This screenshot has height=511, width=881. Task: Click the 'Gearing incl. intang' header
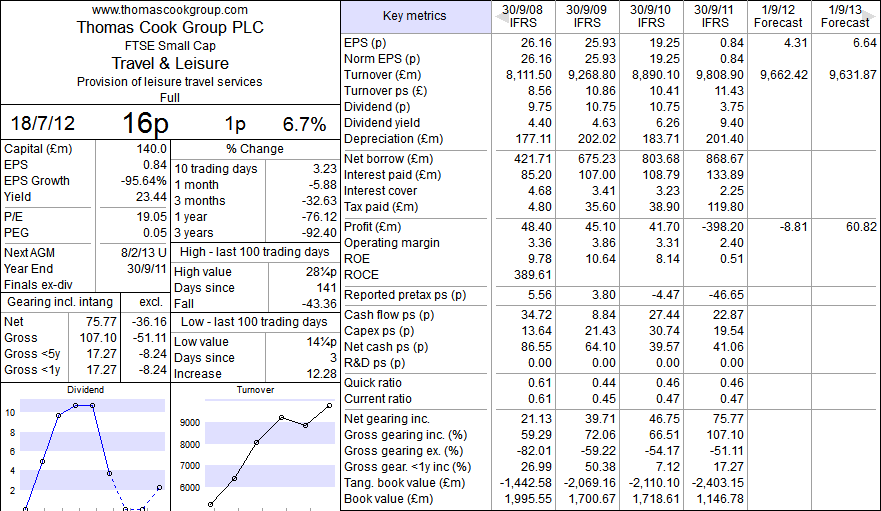tap(60, 302)
